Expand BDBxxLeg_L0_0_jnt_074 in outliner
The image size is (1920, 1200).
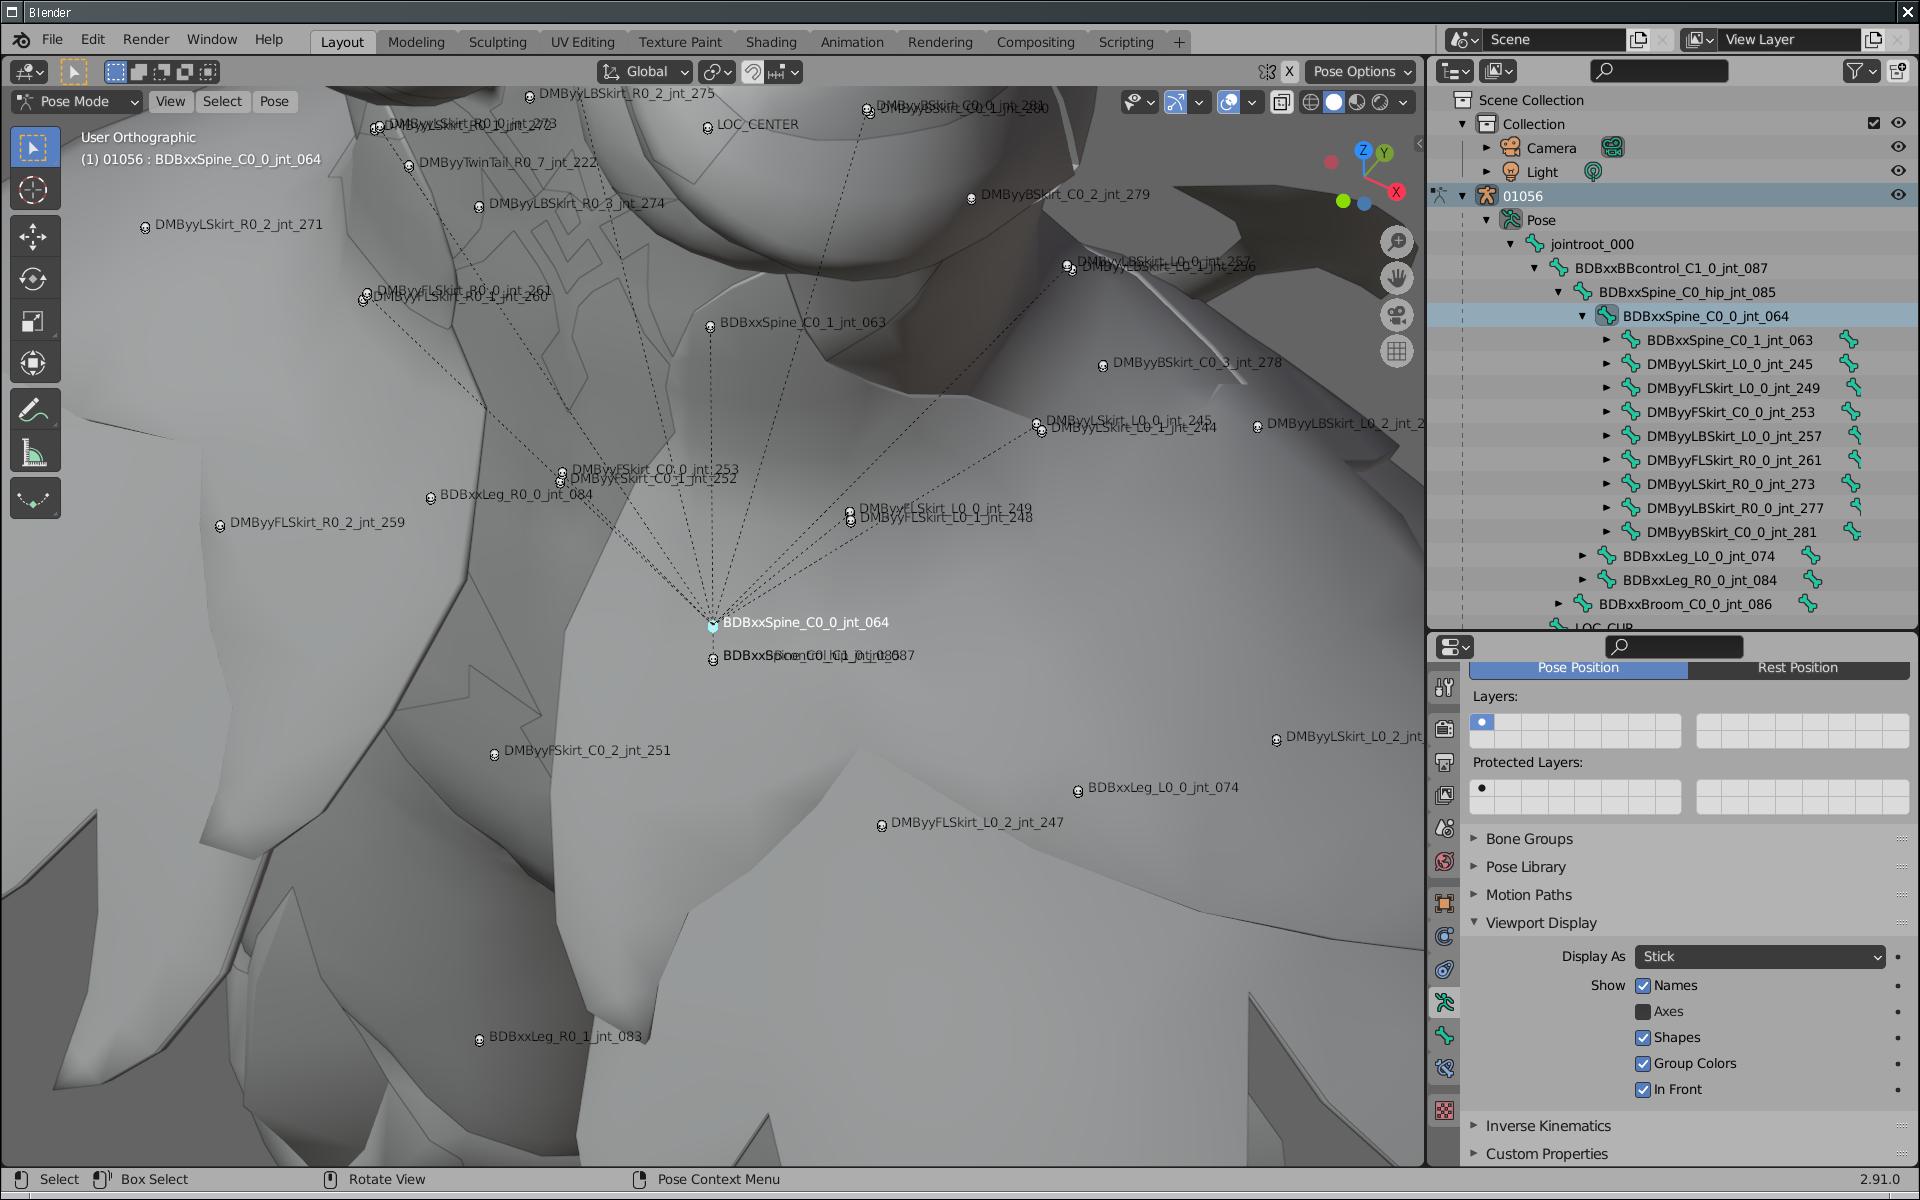tap(1583, 556)
